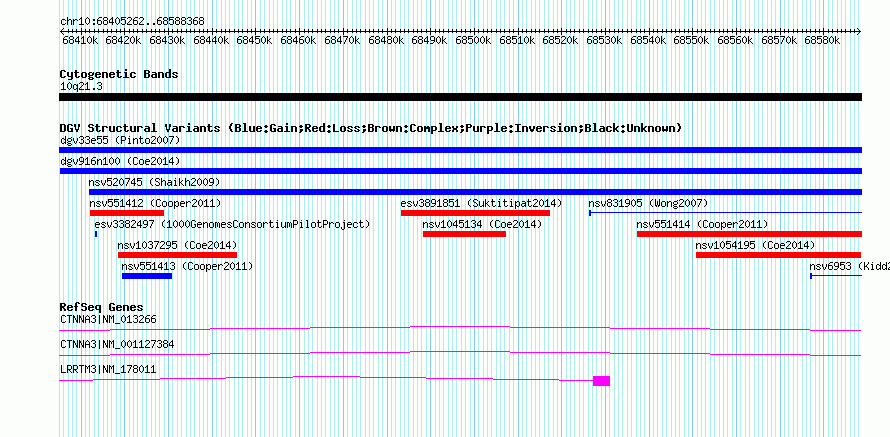The height and width of the screenshot is (437, 890).
Task: Click the 68450k ruler position
Action: tap(255, 40)
